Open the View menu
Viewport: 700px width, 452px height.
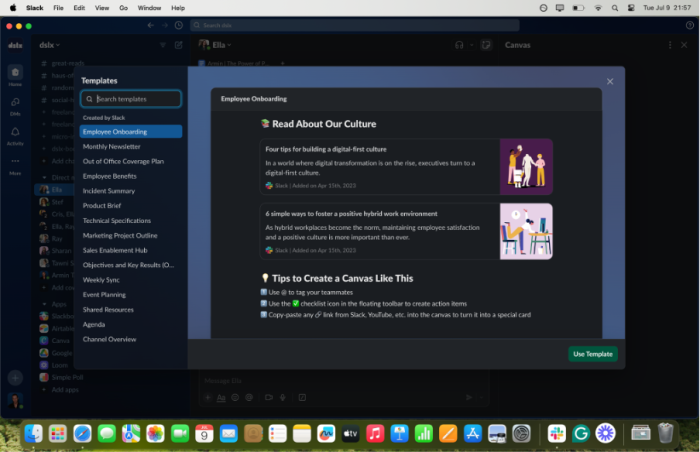(102, 8)
